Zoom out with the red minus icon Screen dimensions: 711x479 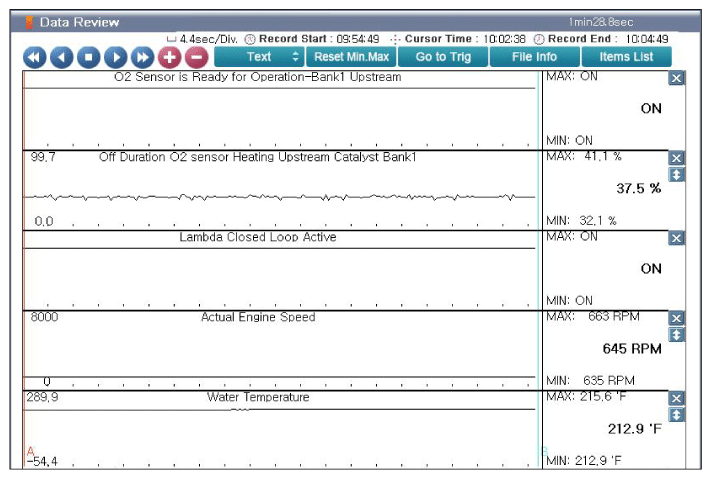tap(196, 57)
